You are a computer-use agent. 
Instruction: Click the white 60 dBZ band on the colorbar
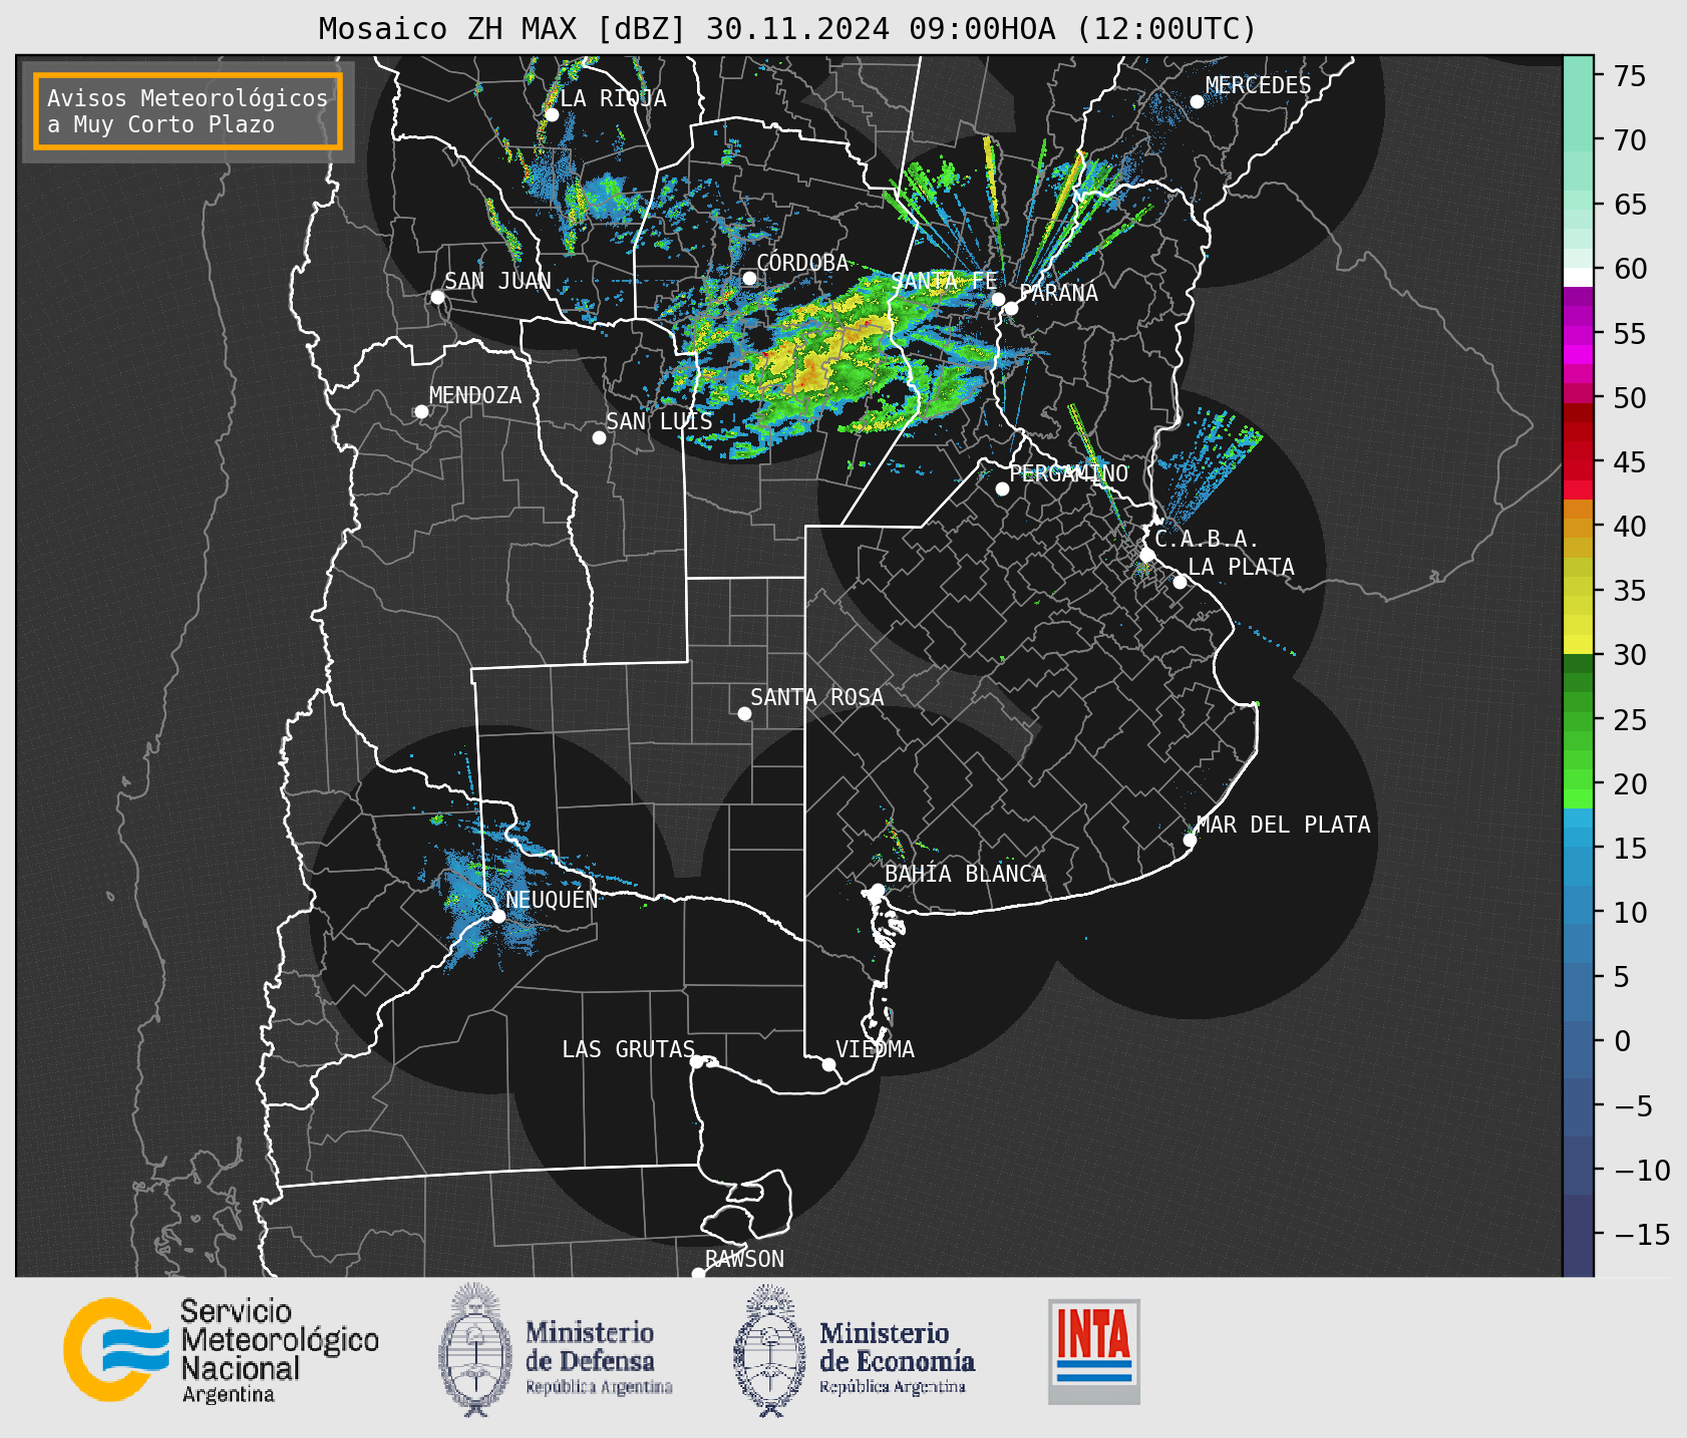tap(1578, 277)
